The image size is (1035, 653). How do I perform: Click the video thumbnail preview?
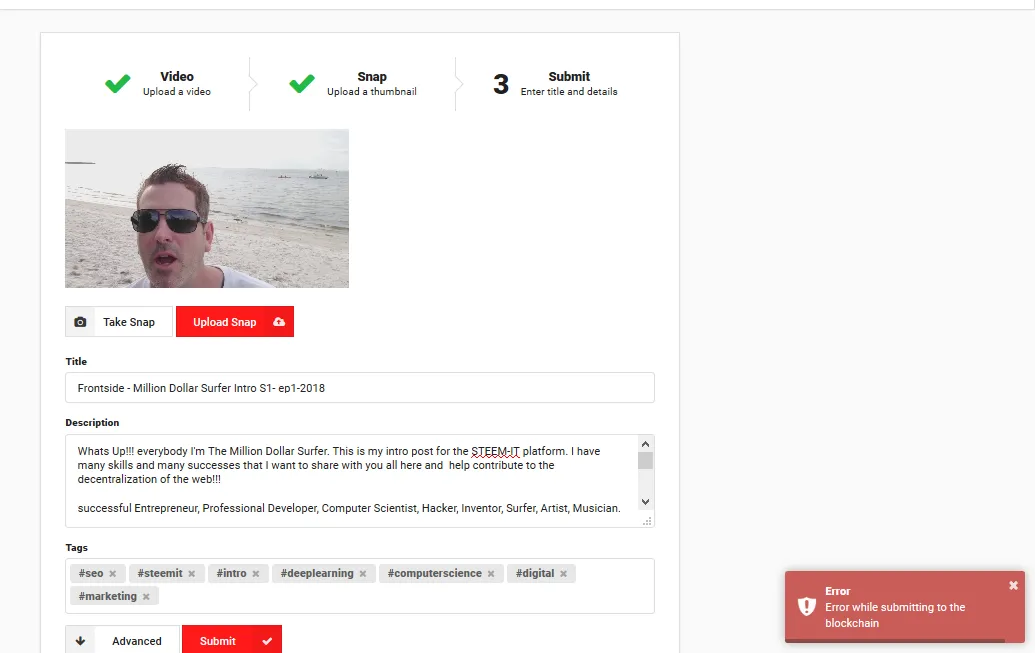tap(207, 209)
